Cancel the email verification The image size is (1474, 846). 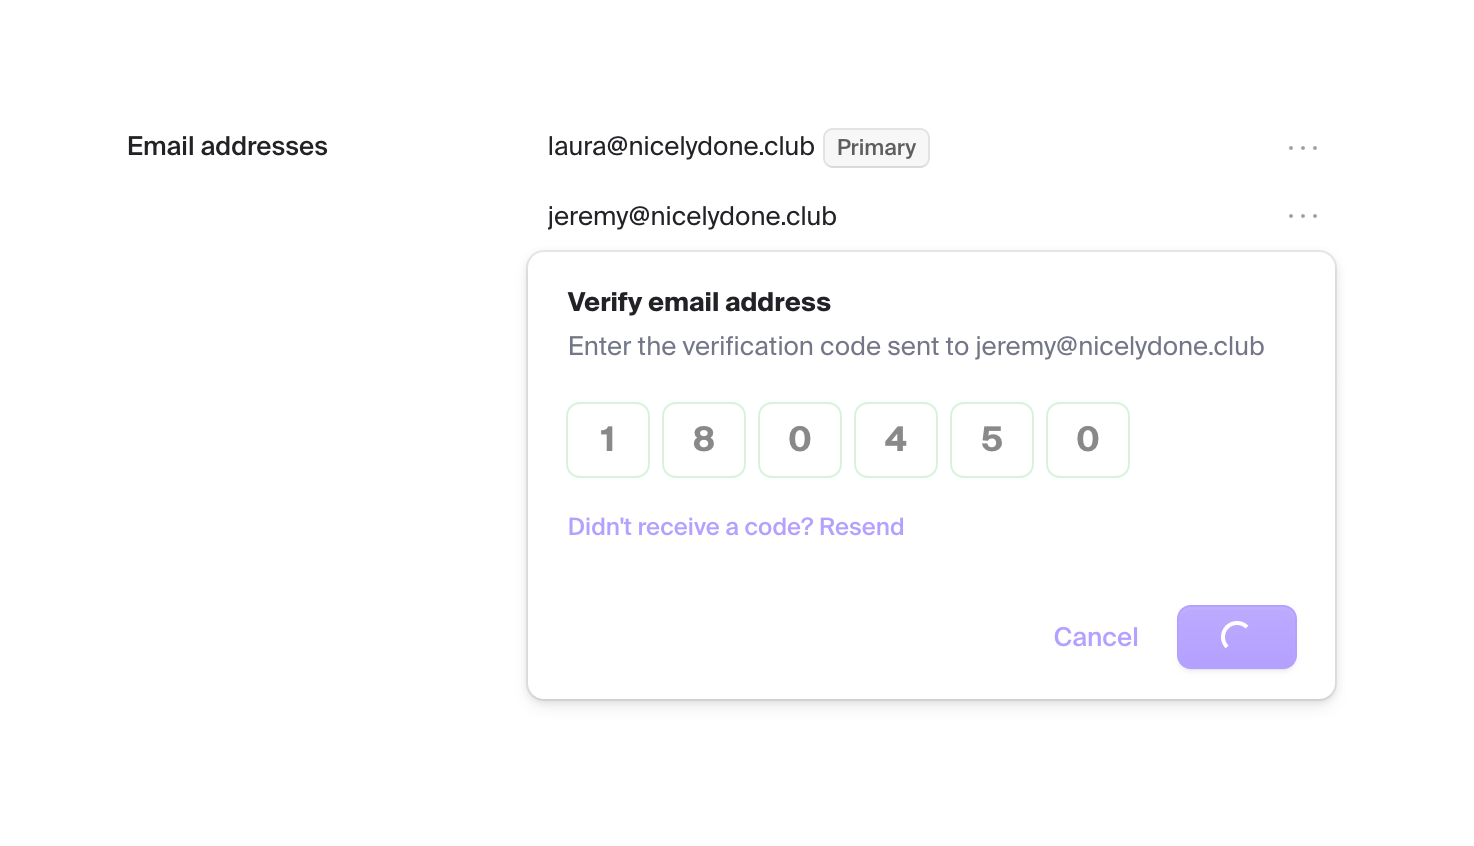click(1096, 637)
